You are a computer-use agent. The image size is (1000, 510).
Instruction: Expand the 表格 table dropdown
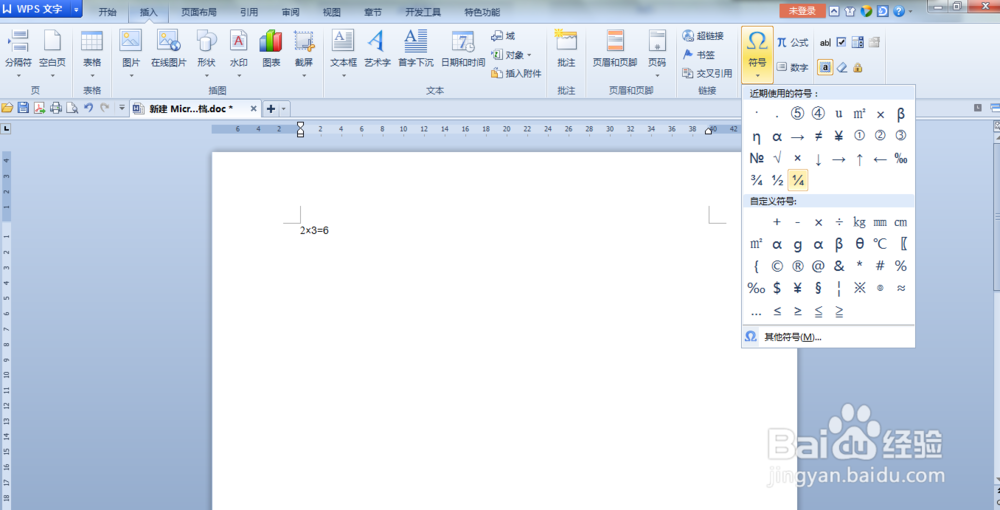click(x=92, y=75)
